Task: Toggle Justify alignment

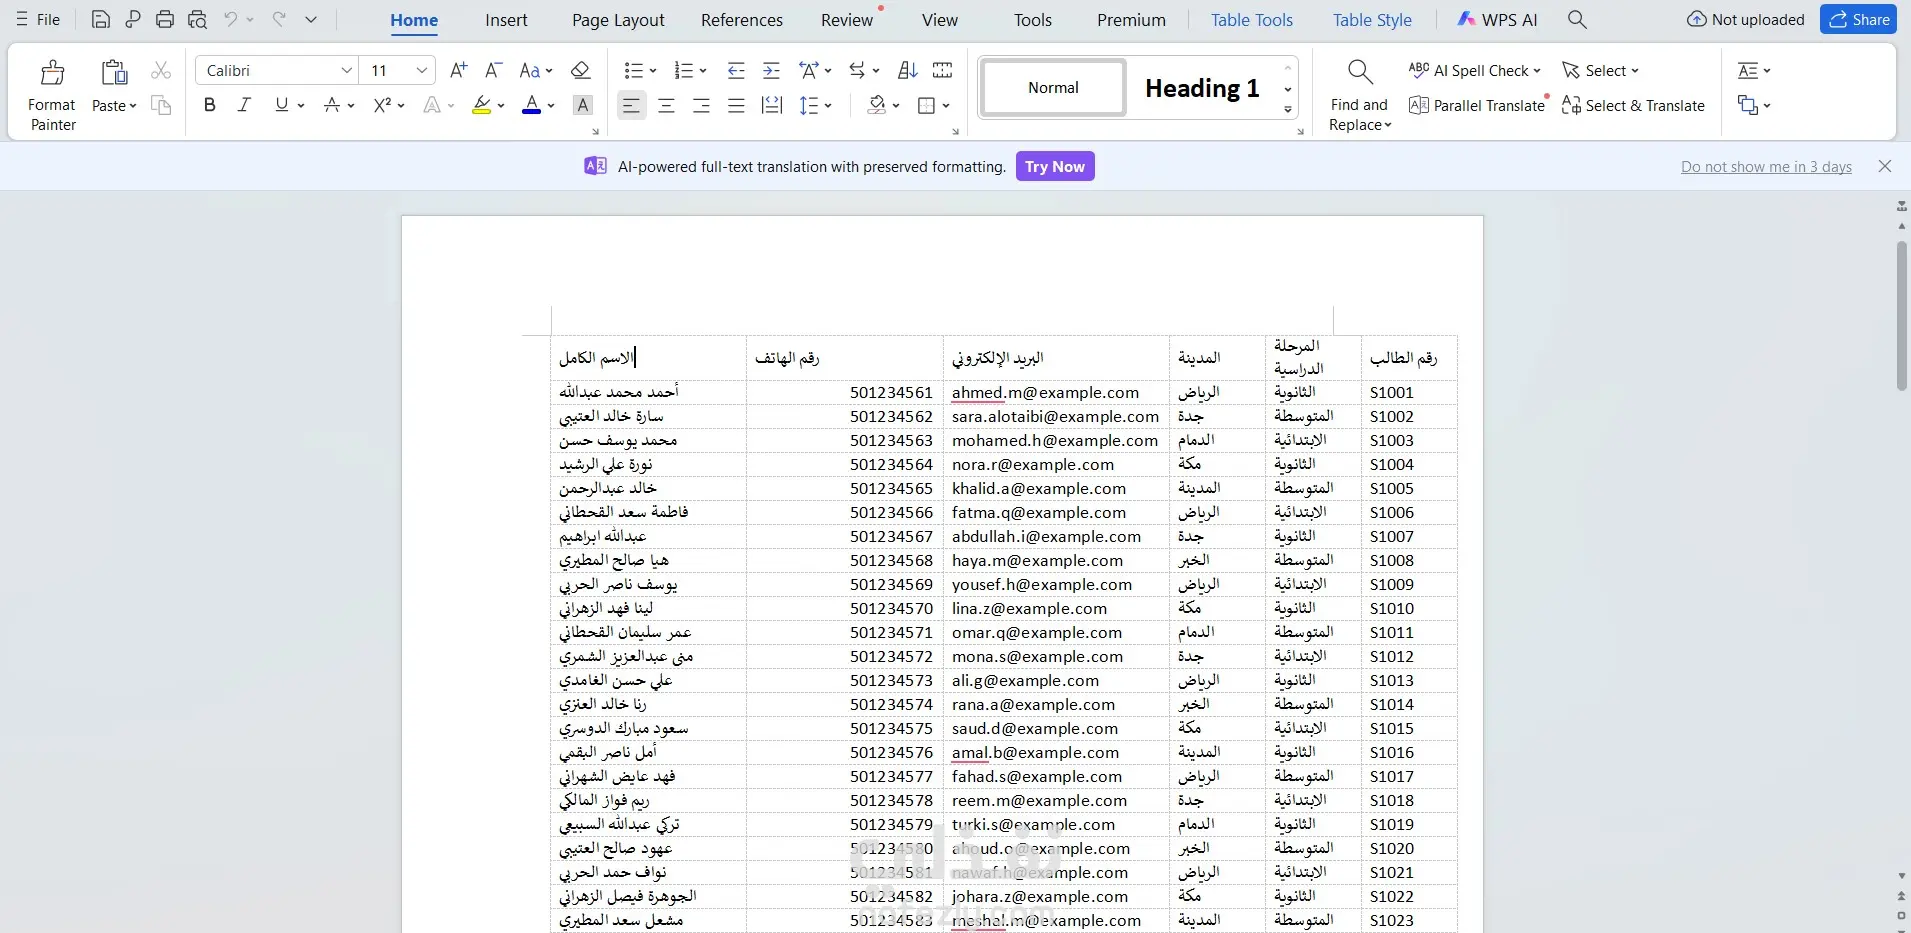Action: coord(736,105)
